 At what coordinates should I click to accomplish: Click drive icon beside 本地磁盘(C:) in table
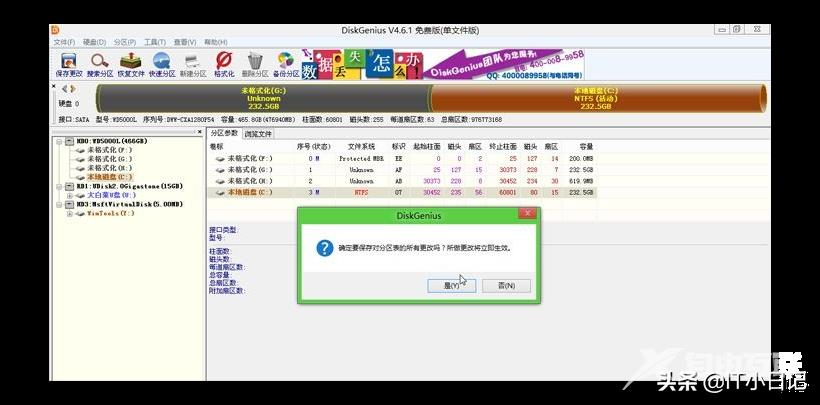click(221, 193)
